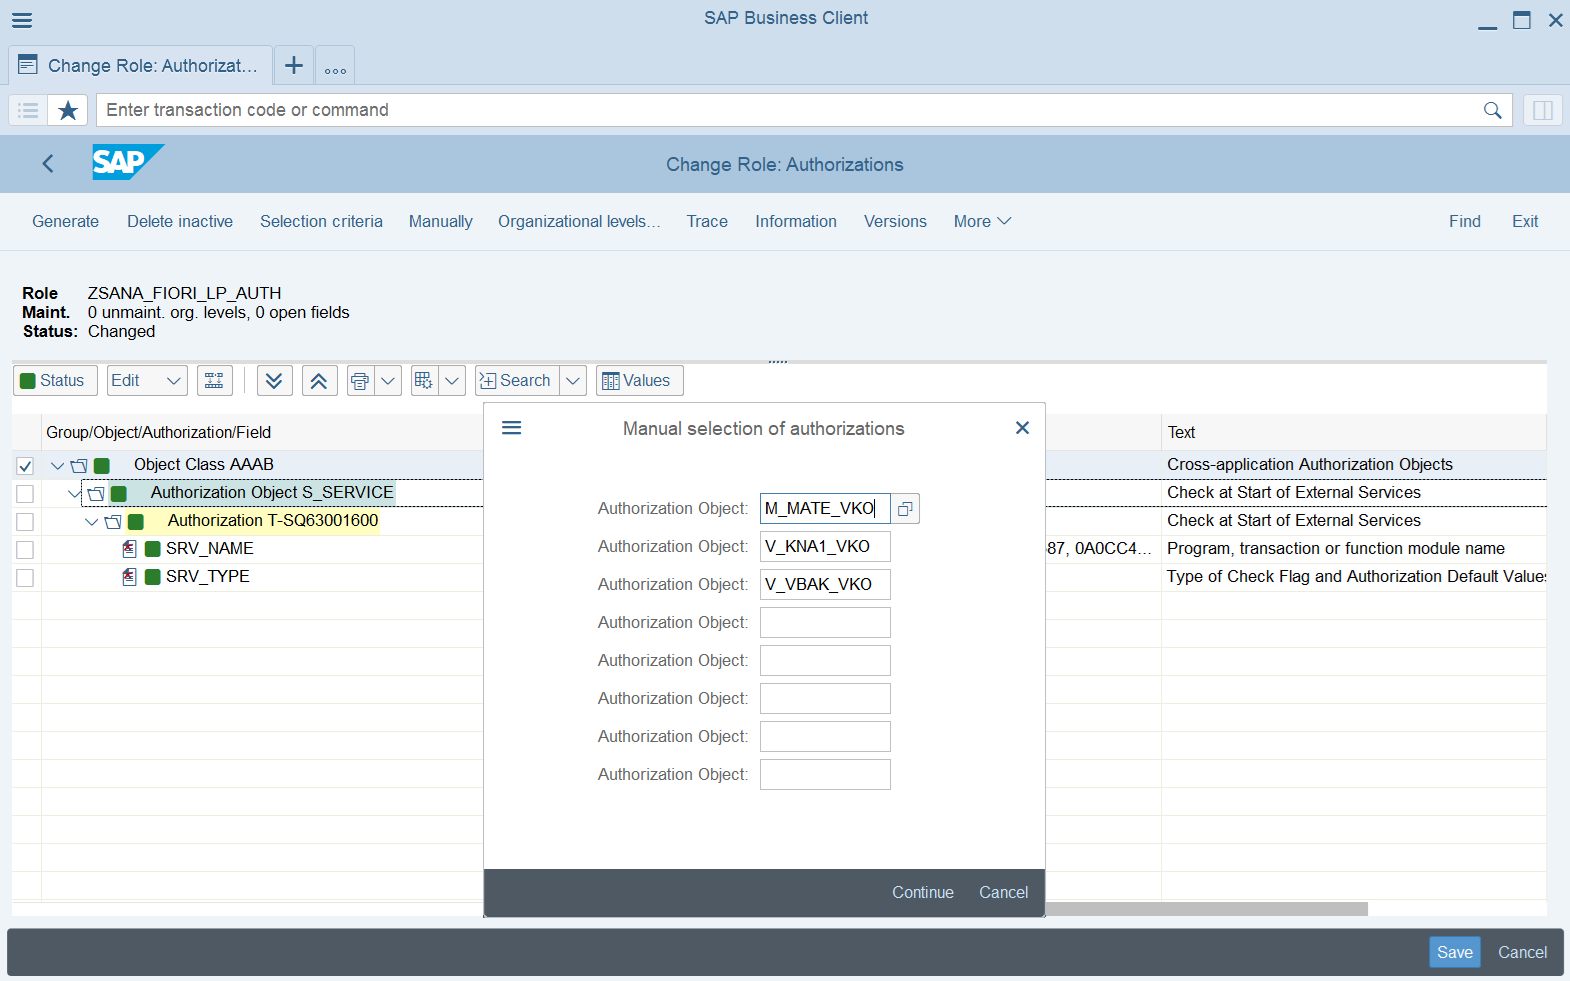Screen dimensions: 1570x981
Task: Go back with the left arrow
Action: (x=48, y=164)
